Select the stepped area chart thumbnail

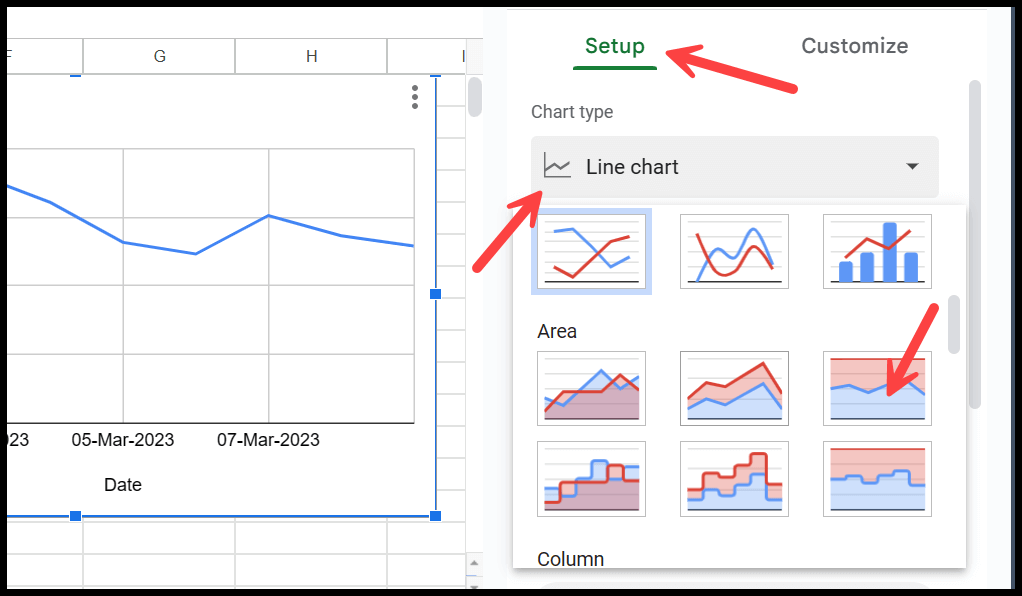[591, 479]
